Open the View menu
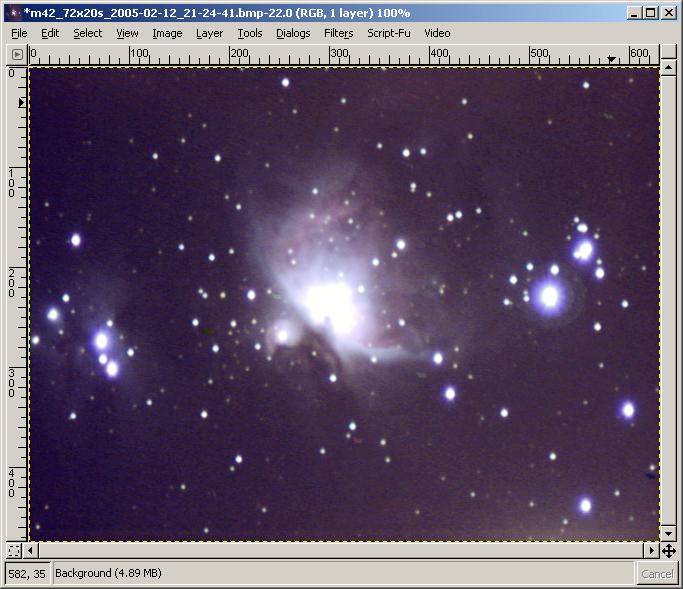This screenshot has width=683, height=589. (127, 33)
